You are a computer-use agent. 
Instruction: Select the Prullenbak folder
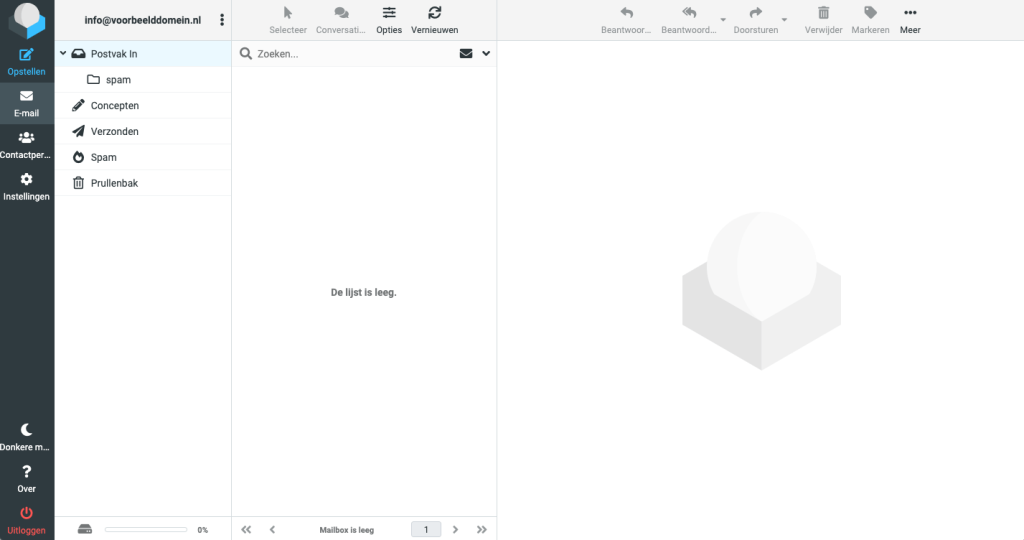pos(115,184)
